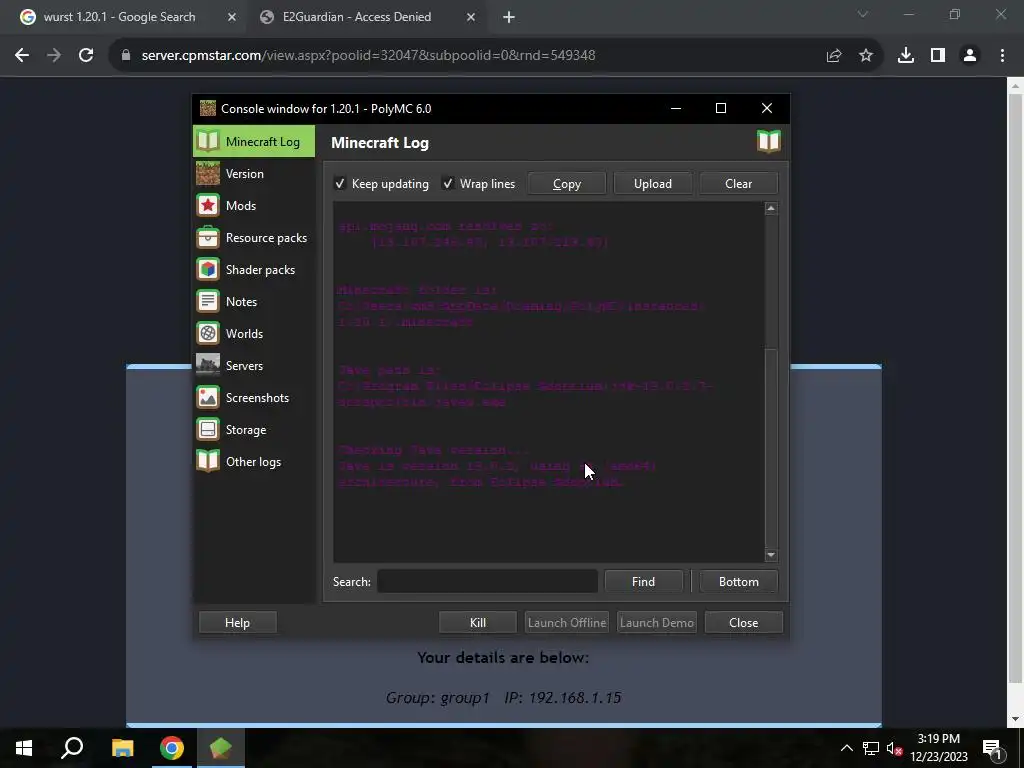Click Chrome forward arrow
The width and height of the screenshot is (1024, 768).
[54, 56]
